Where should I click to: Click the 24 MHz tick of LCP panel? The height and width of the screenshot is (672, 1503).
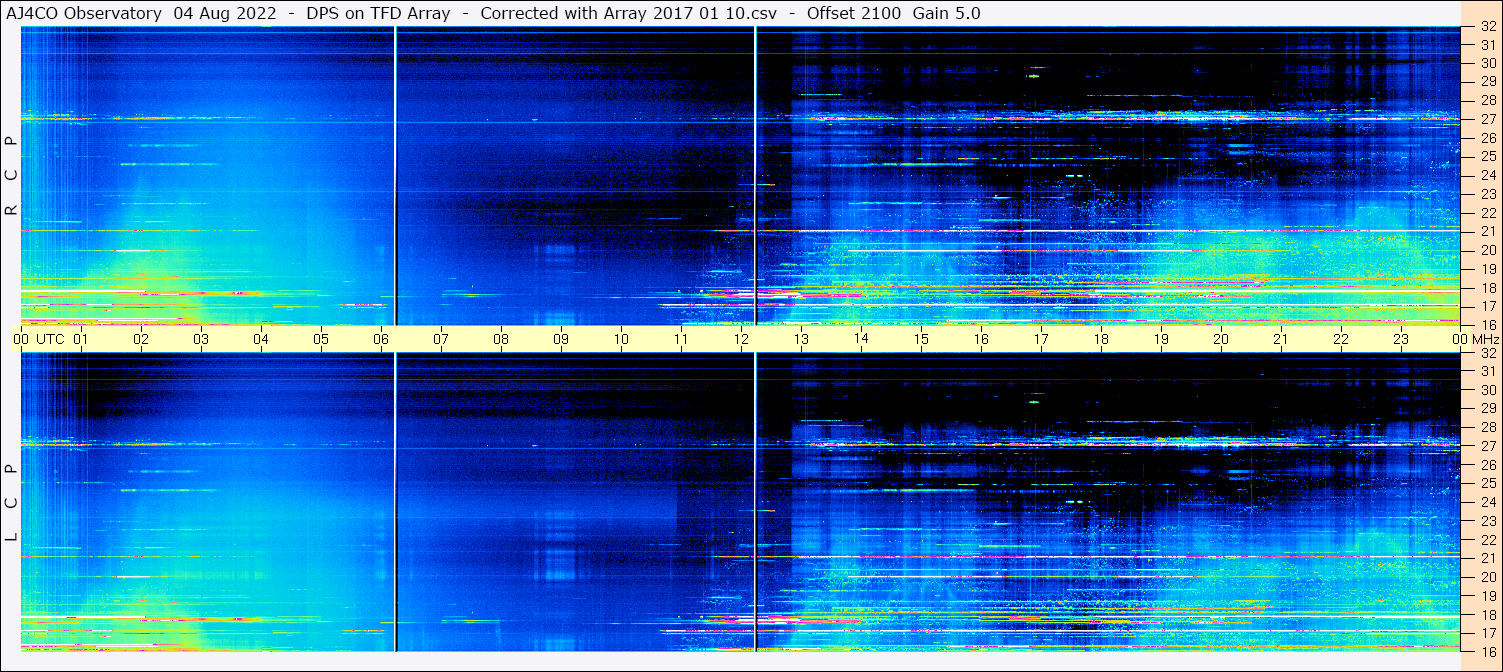coord(1488,502)
